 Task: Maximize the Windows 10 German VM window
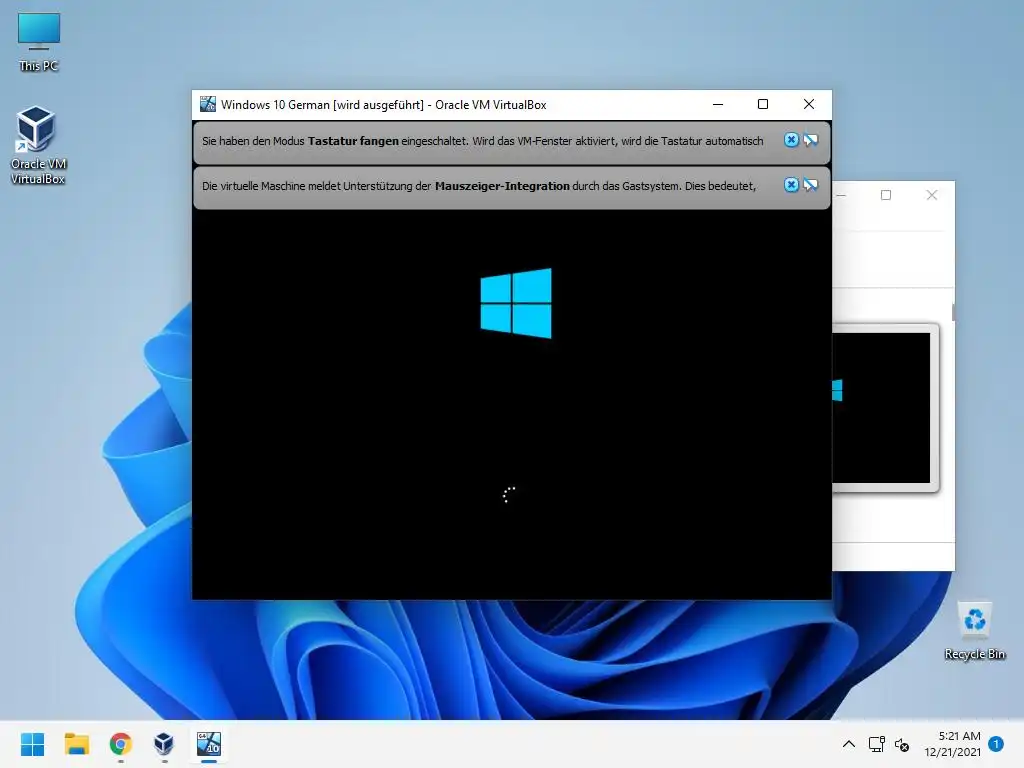click(763, 104)
